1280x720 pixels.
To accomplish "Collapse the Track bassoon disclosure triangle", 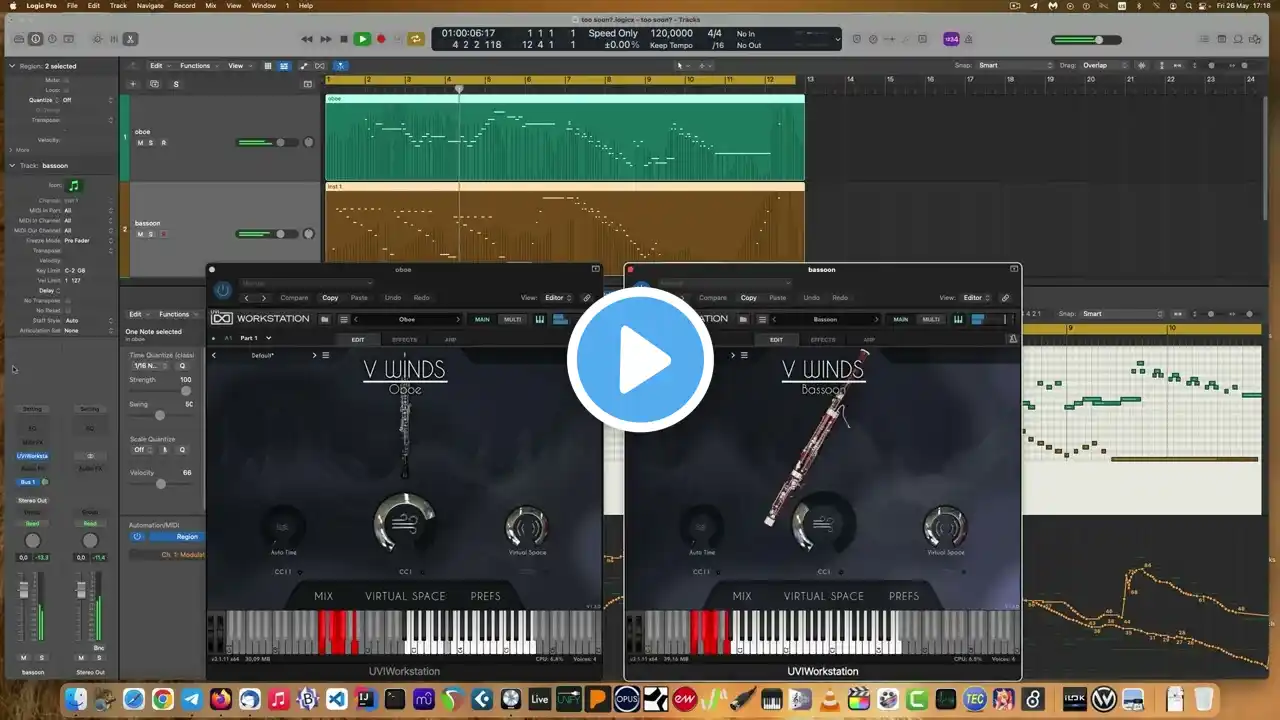I will tap(12, 165).
